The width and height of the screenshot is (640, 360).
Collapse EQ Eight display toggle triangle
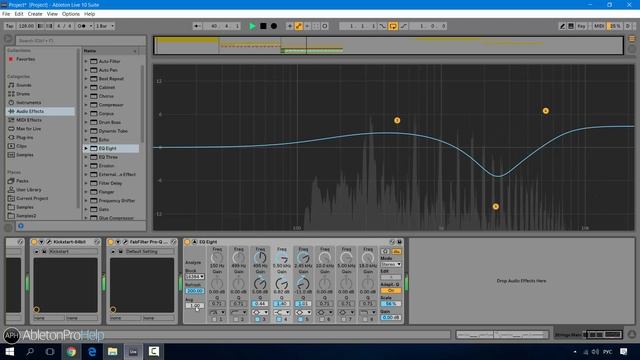(x=195, y=242)
